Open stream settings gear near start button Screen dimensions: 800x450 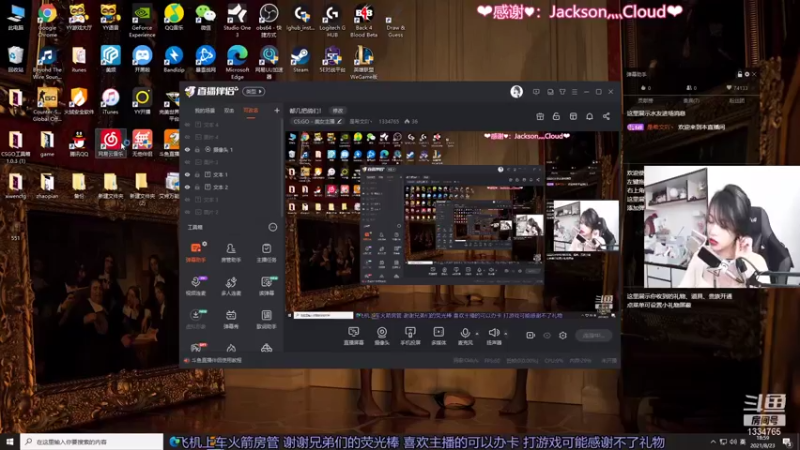[x=563, y=335]
